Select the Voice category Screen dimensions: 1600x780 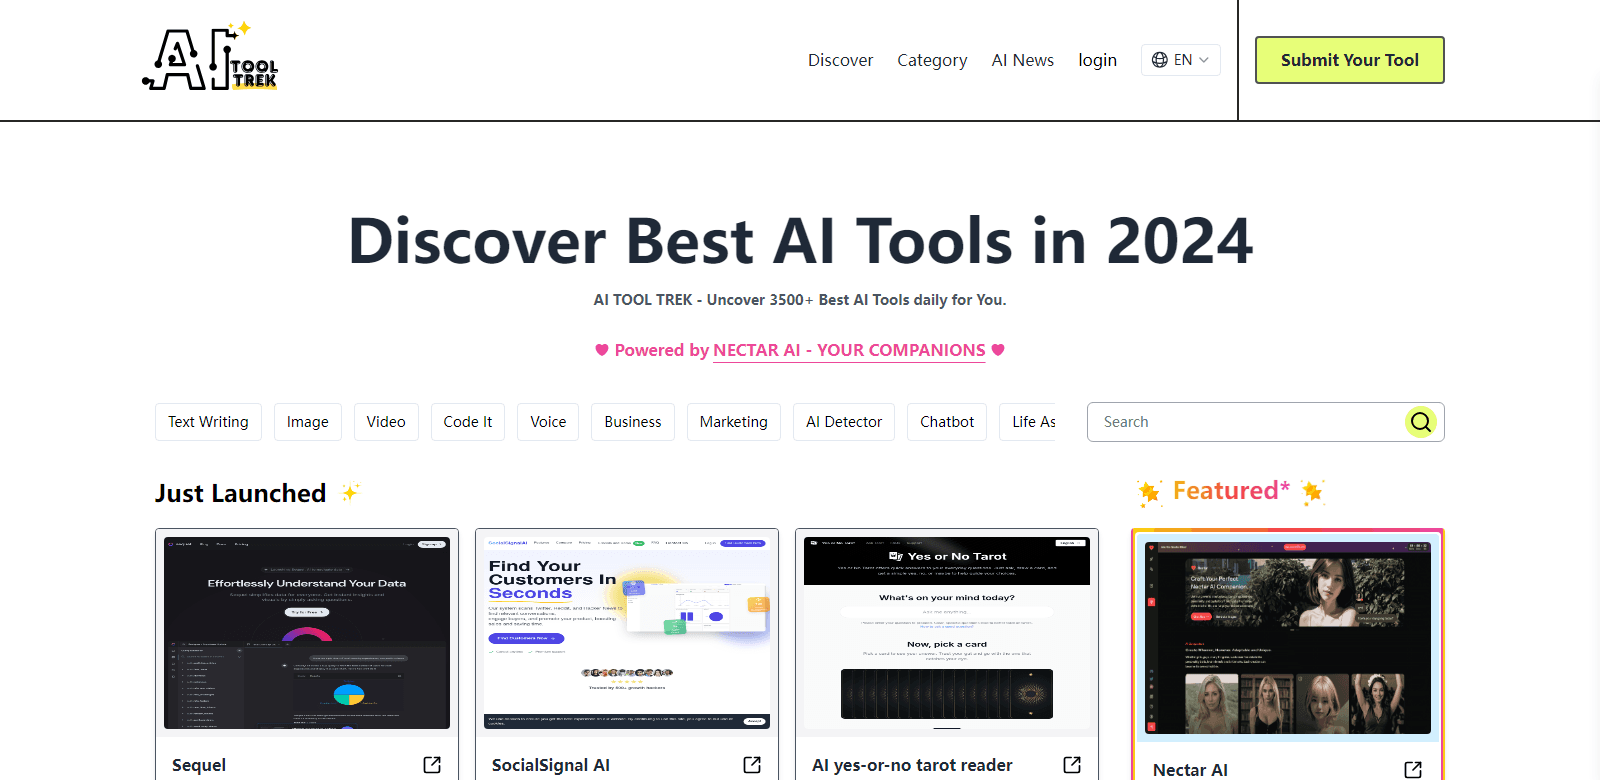tap(548, 422)
